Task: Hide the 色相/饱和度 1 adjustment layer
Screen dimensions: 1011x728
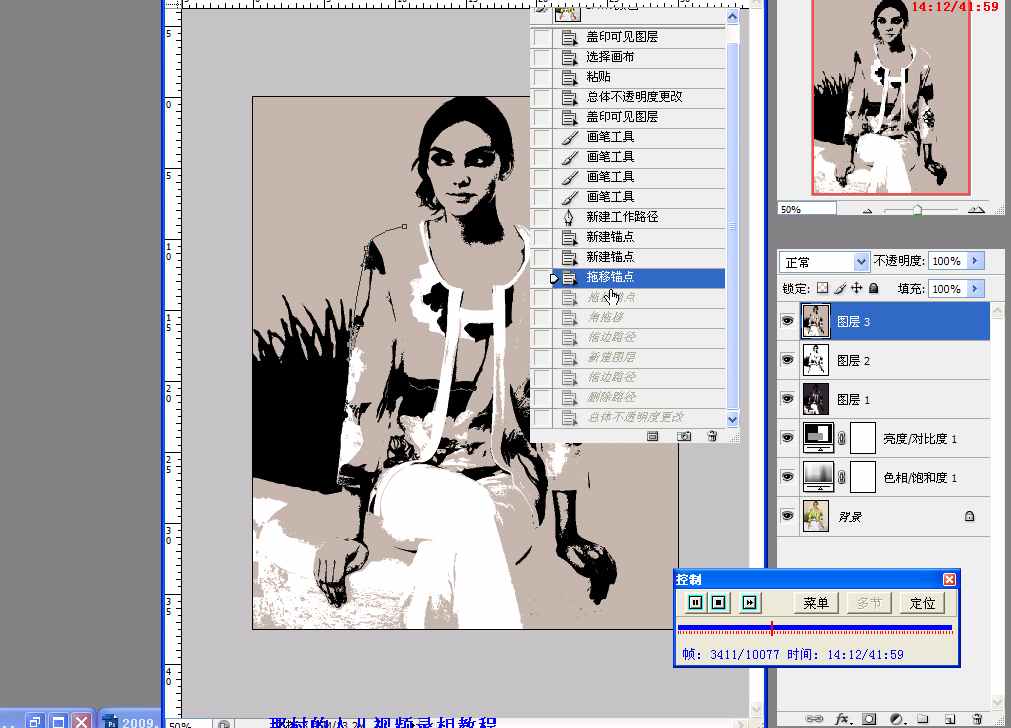Action: tap(787, 477)
